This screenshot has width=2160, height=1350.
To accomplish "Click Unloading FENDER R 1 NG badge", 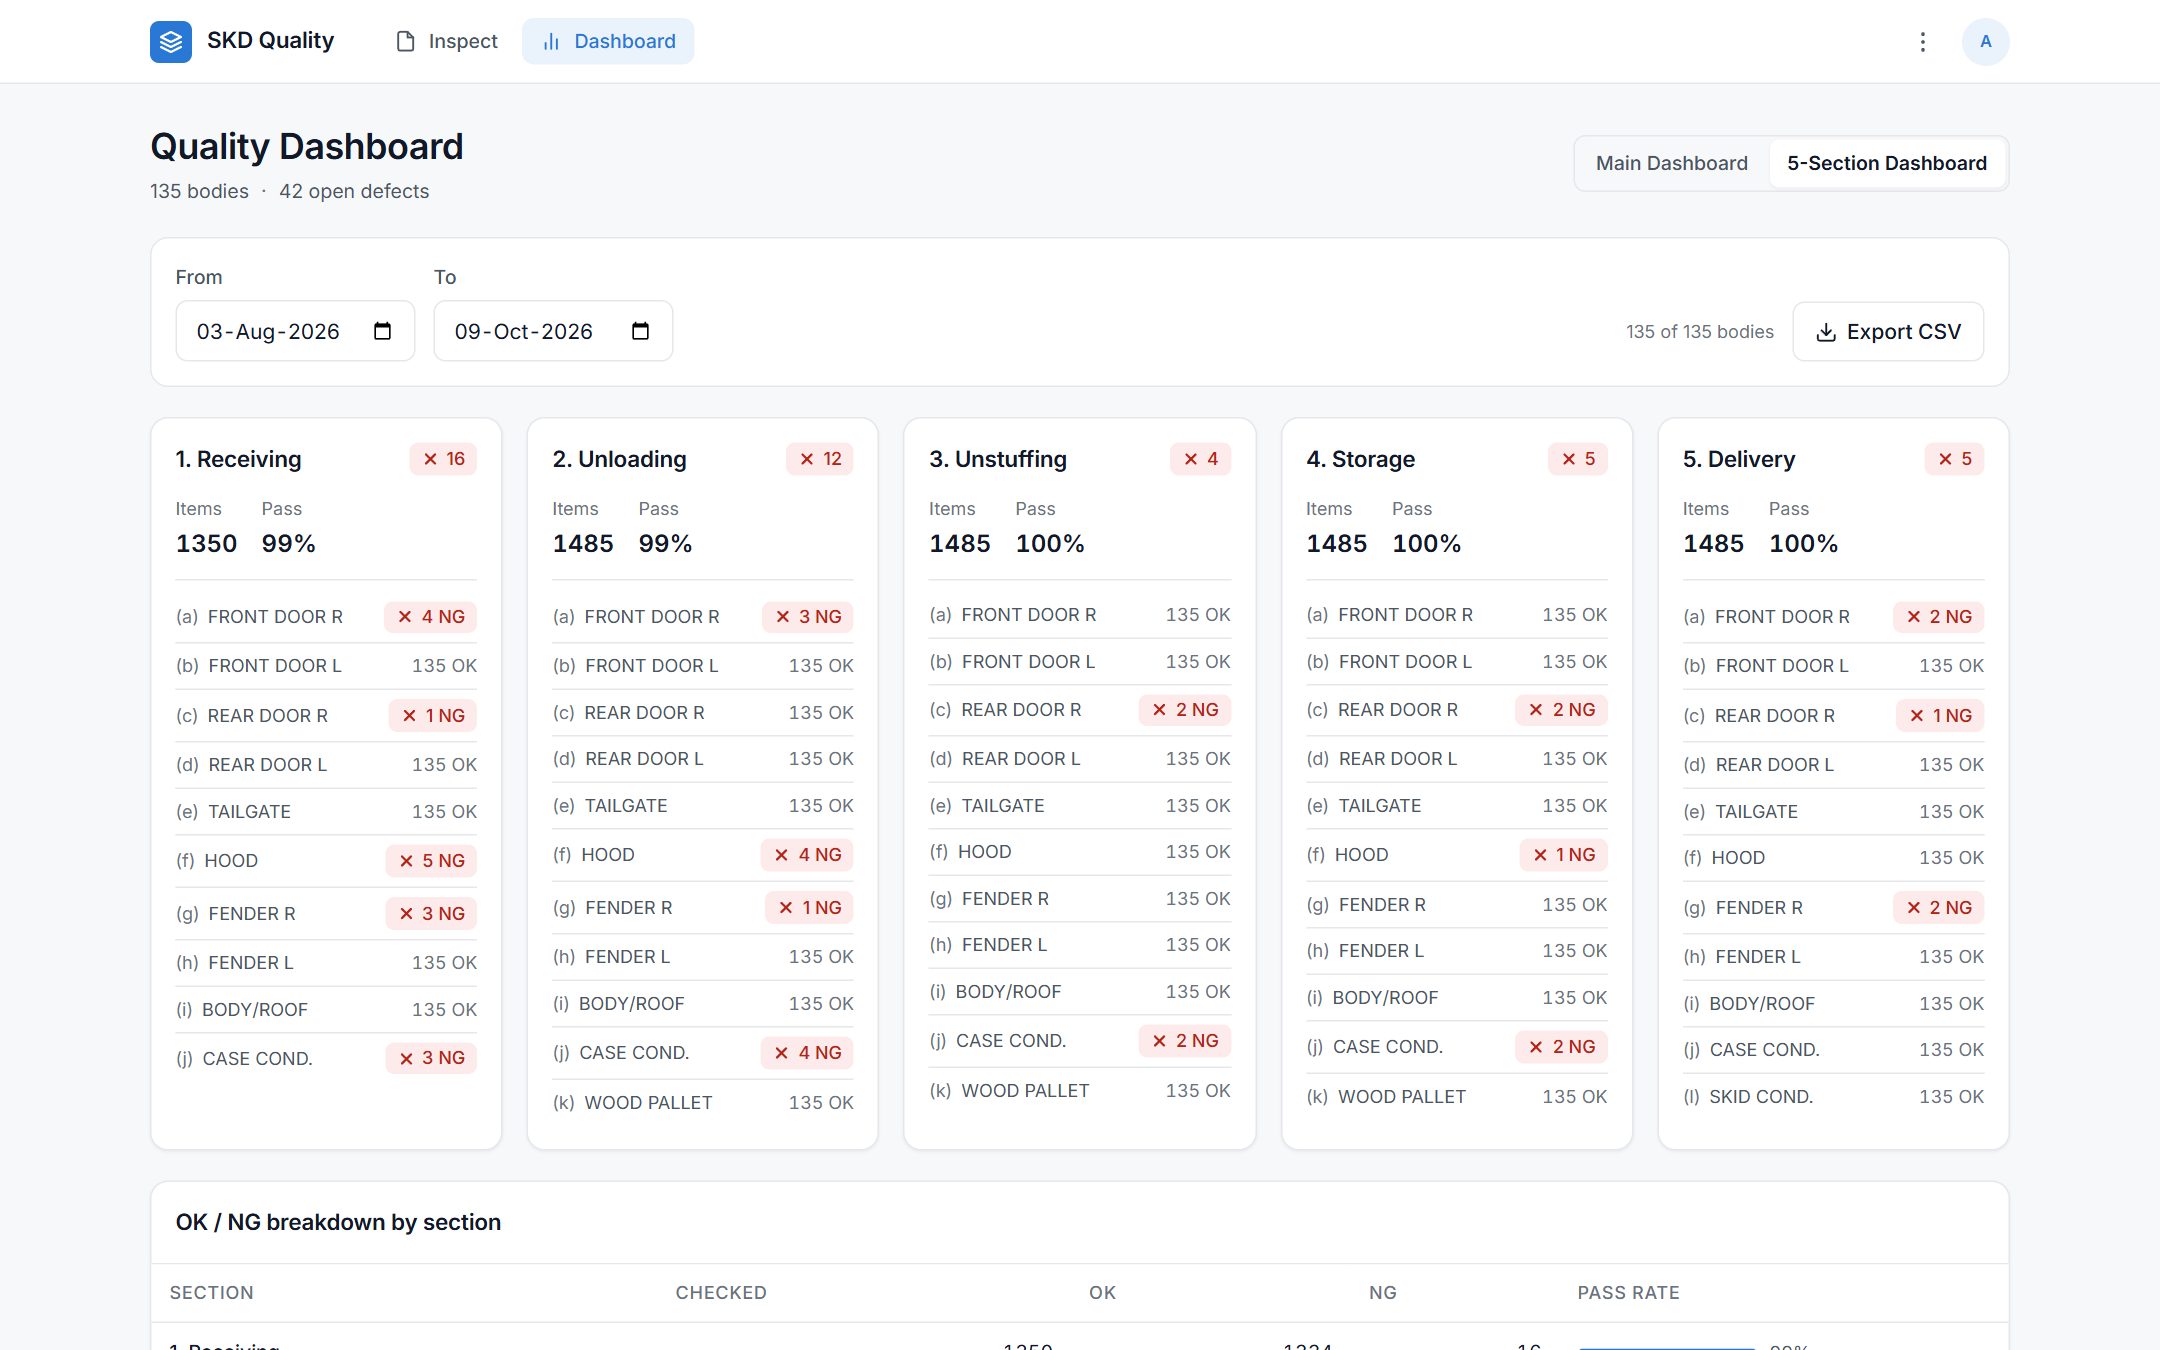I will tap(810, 908).
